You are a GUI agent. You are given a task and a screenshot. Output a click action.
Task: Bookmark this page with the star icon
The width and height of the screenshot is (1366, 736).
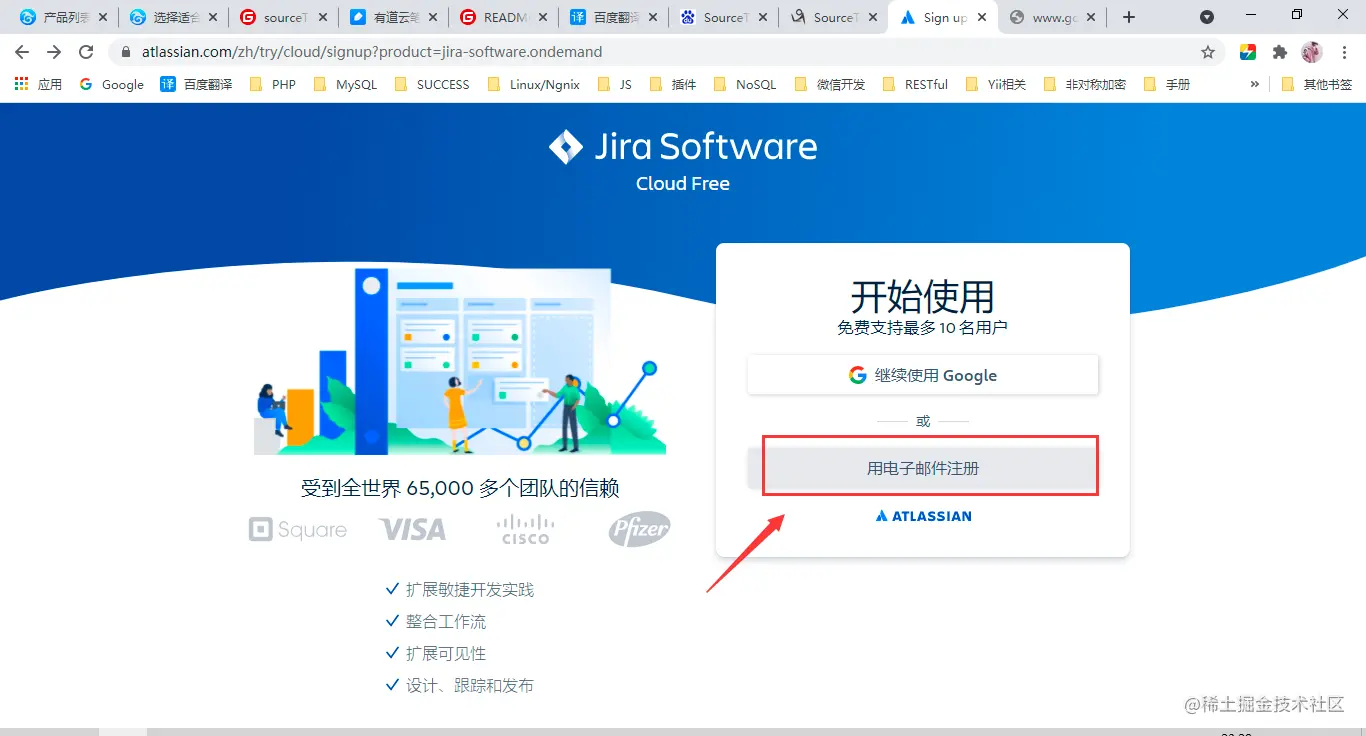[1208, 52]
